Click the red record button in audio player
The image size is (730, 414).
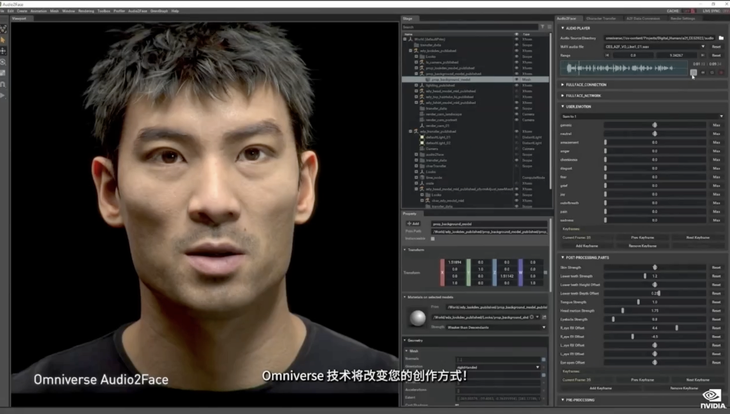click(721, 72)
